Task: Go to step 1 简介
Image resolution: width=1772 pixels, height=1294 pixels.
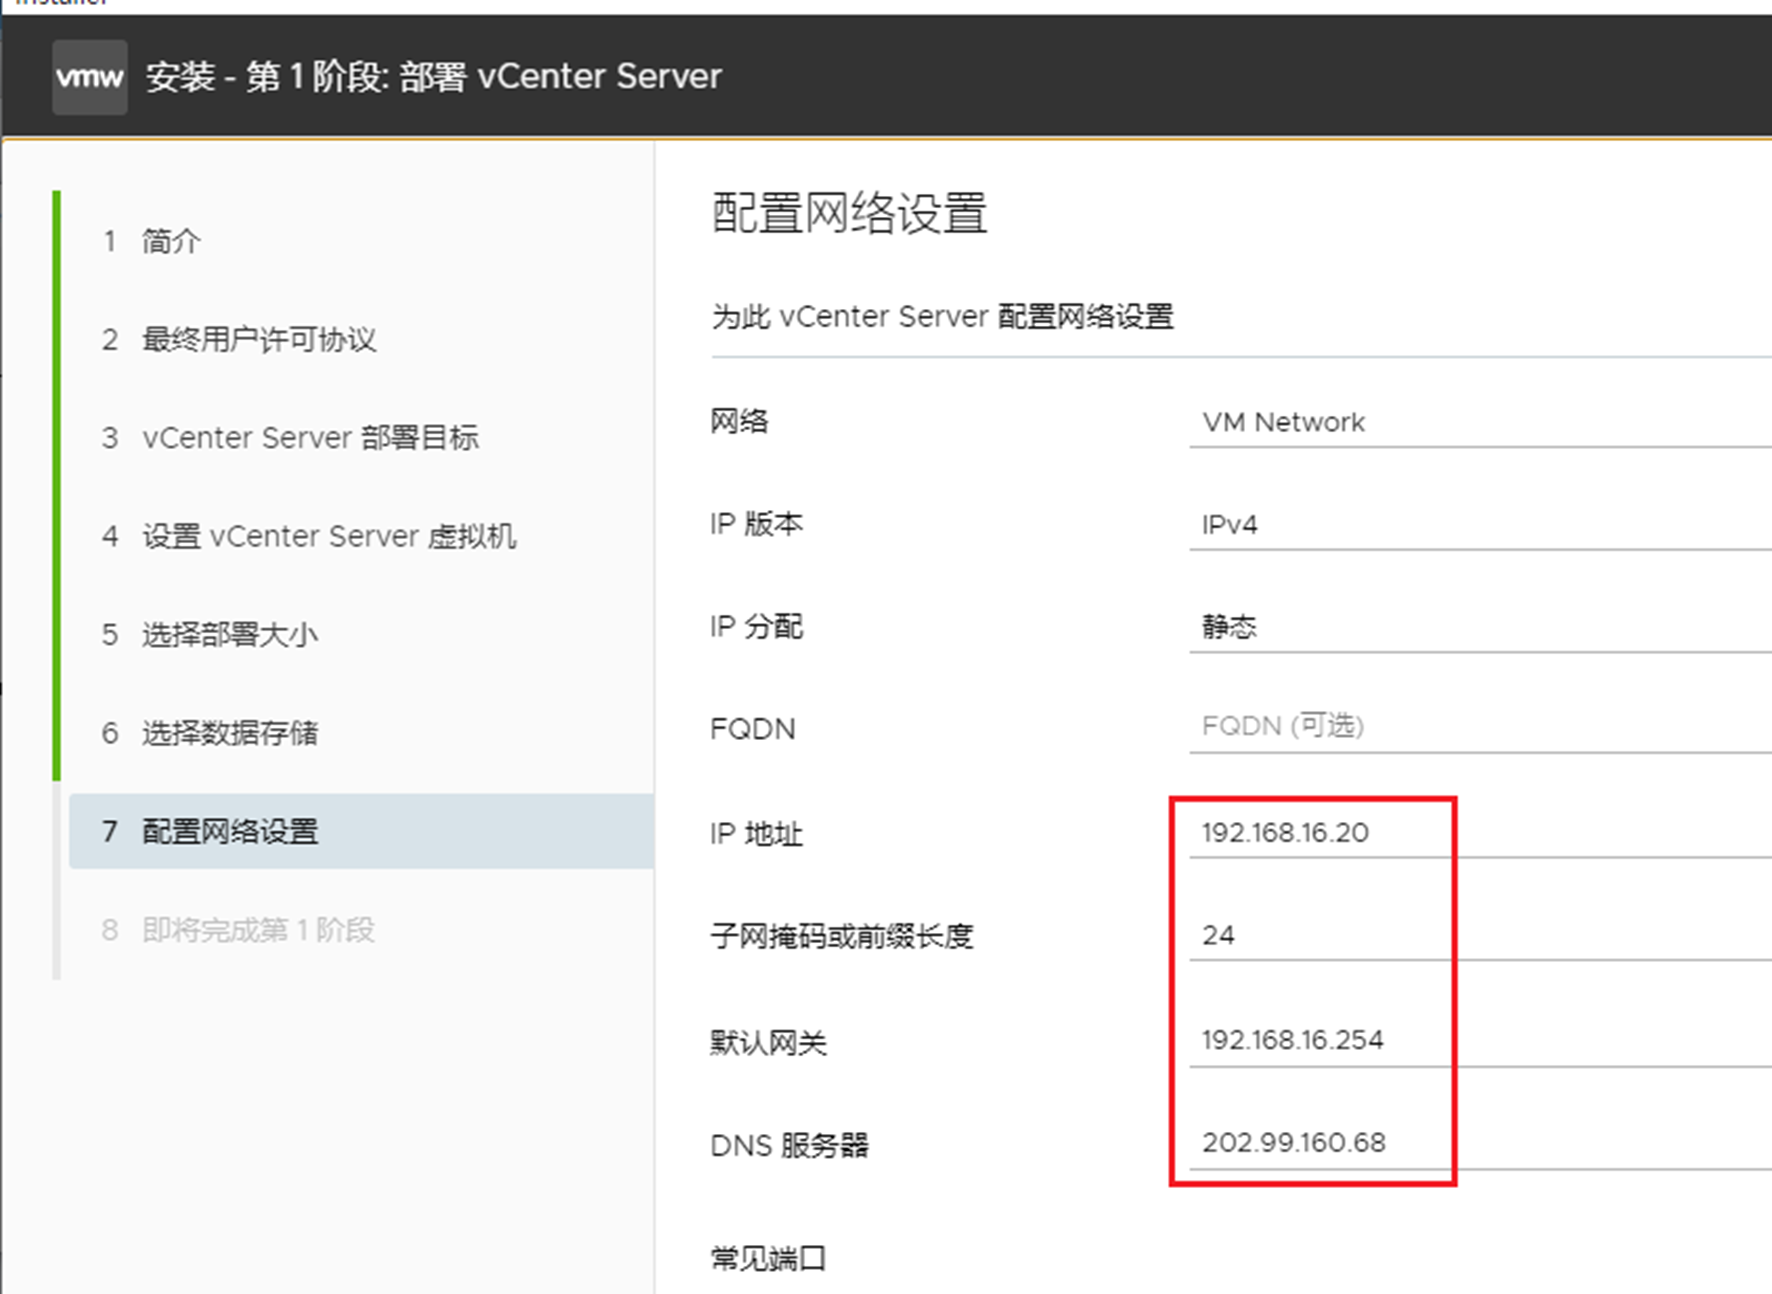Action: [x=151, y=241]
